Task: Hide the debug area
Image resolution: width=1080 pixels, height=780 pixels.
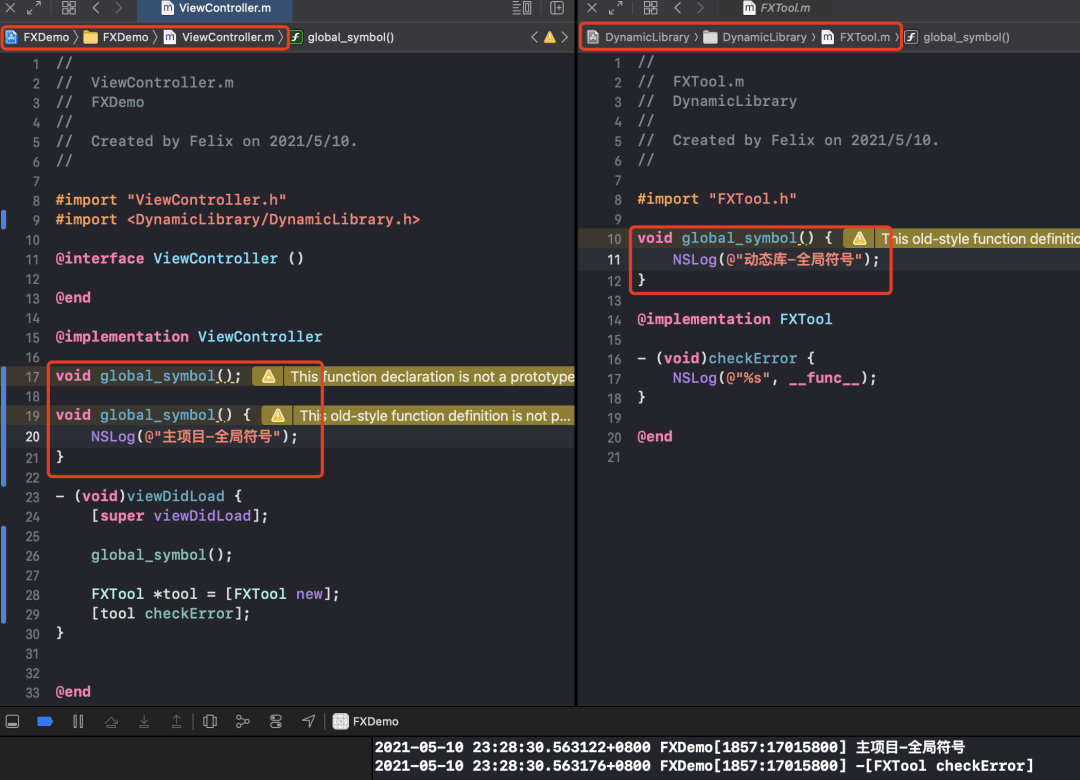Action: pyautogui.click(x=12, y=721)
